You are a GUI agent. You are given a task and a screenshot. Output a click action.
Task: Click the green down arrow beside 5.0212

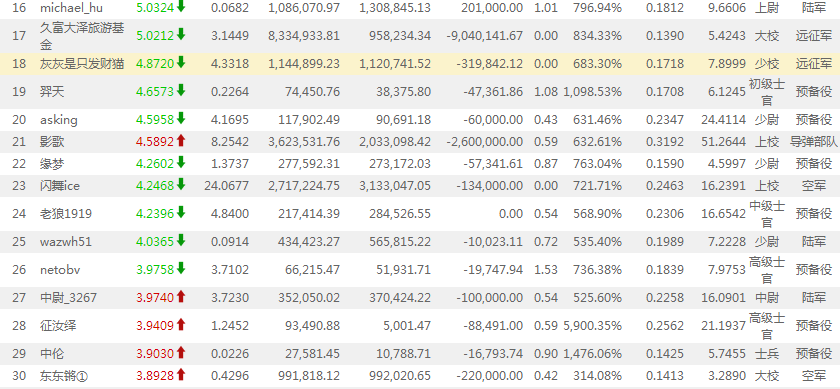click(x=181, y=35)
